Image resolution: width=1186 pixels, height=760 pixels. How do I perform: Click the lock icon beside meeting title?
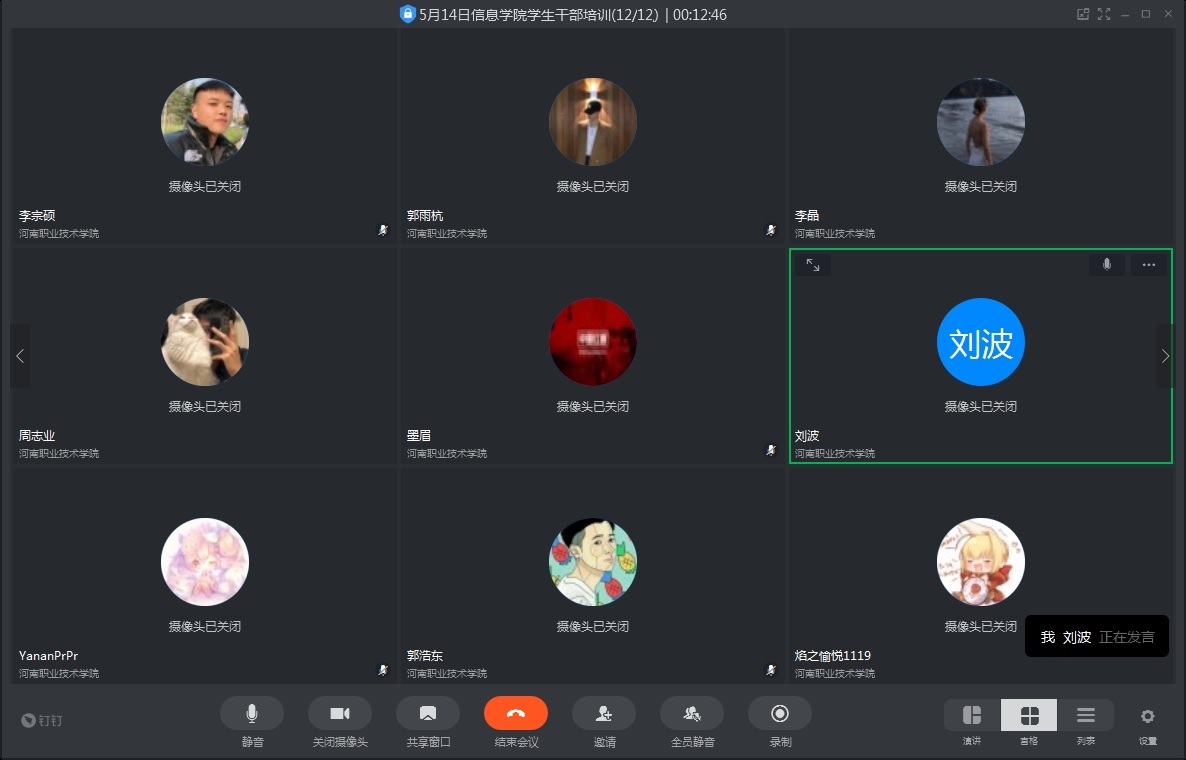click(407, 14)
